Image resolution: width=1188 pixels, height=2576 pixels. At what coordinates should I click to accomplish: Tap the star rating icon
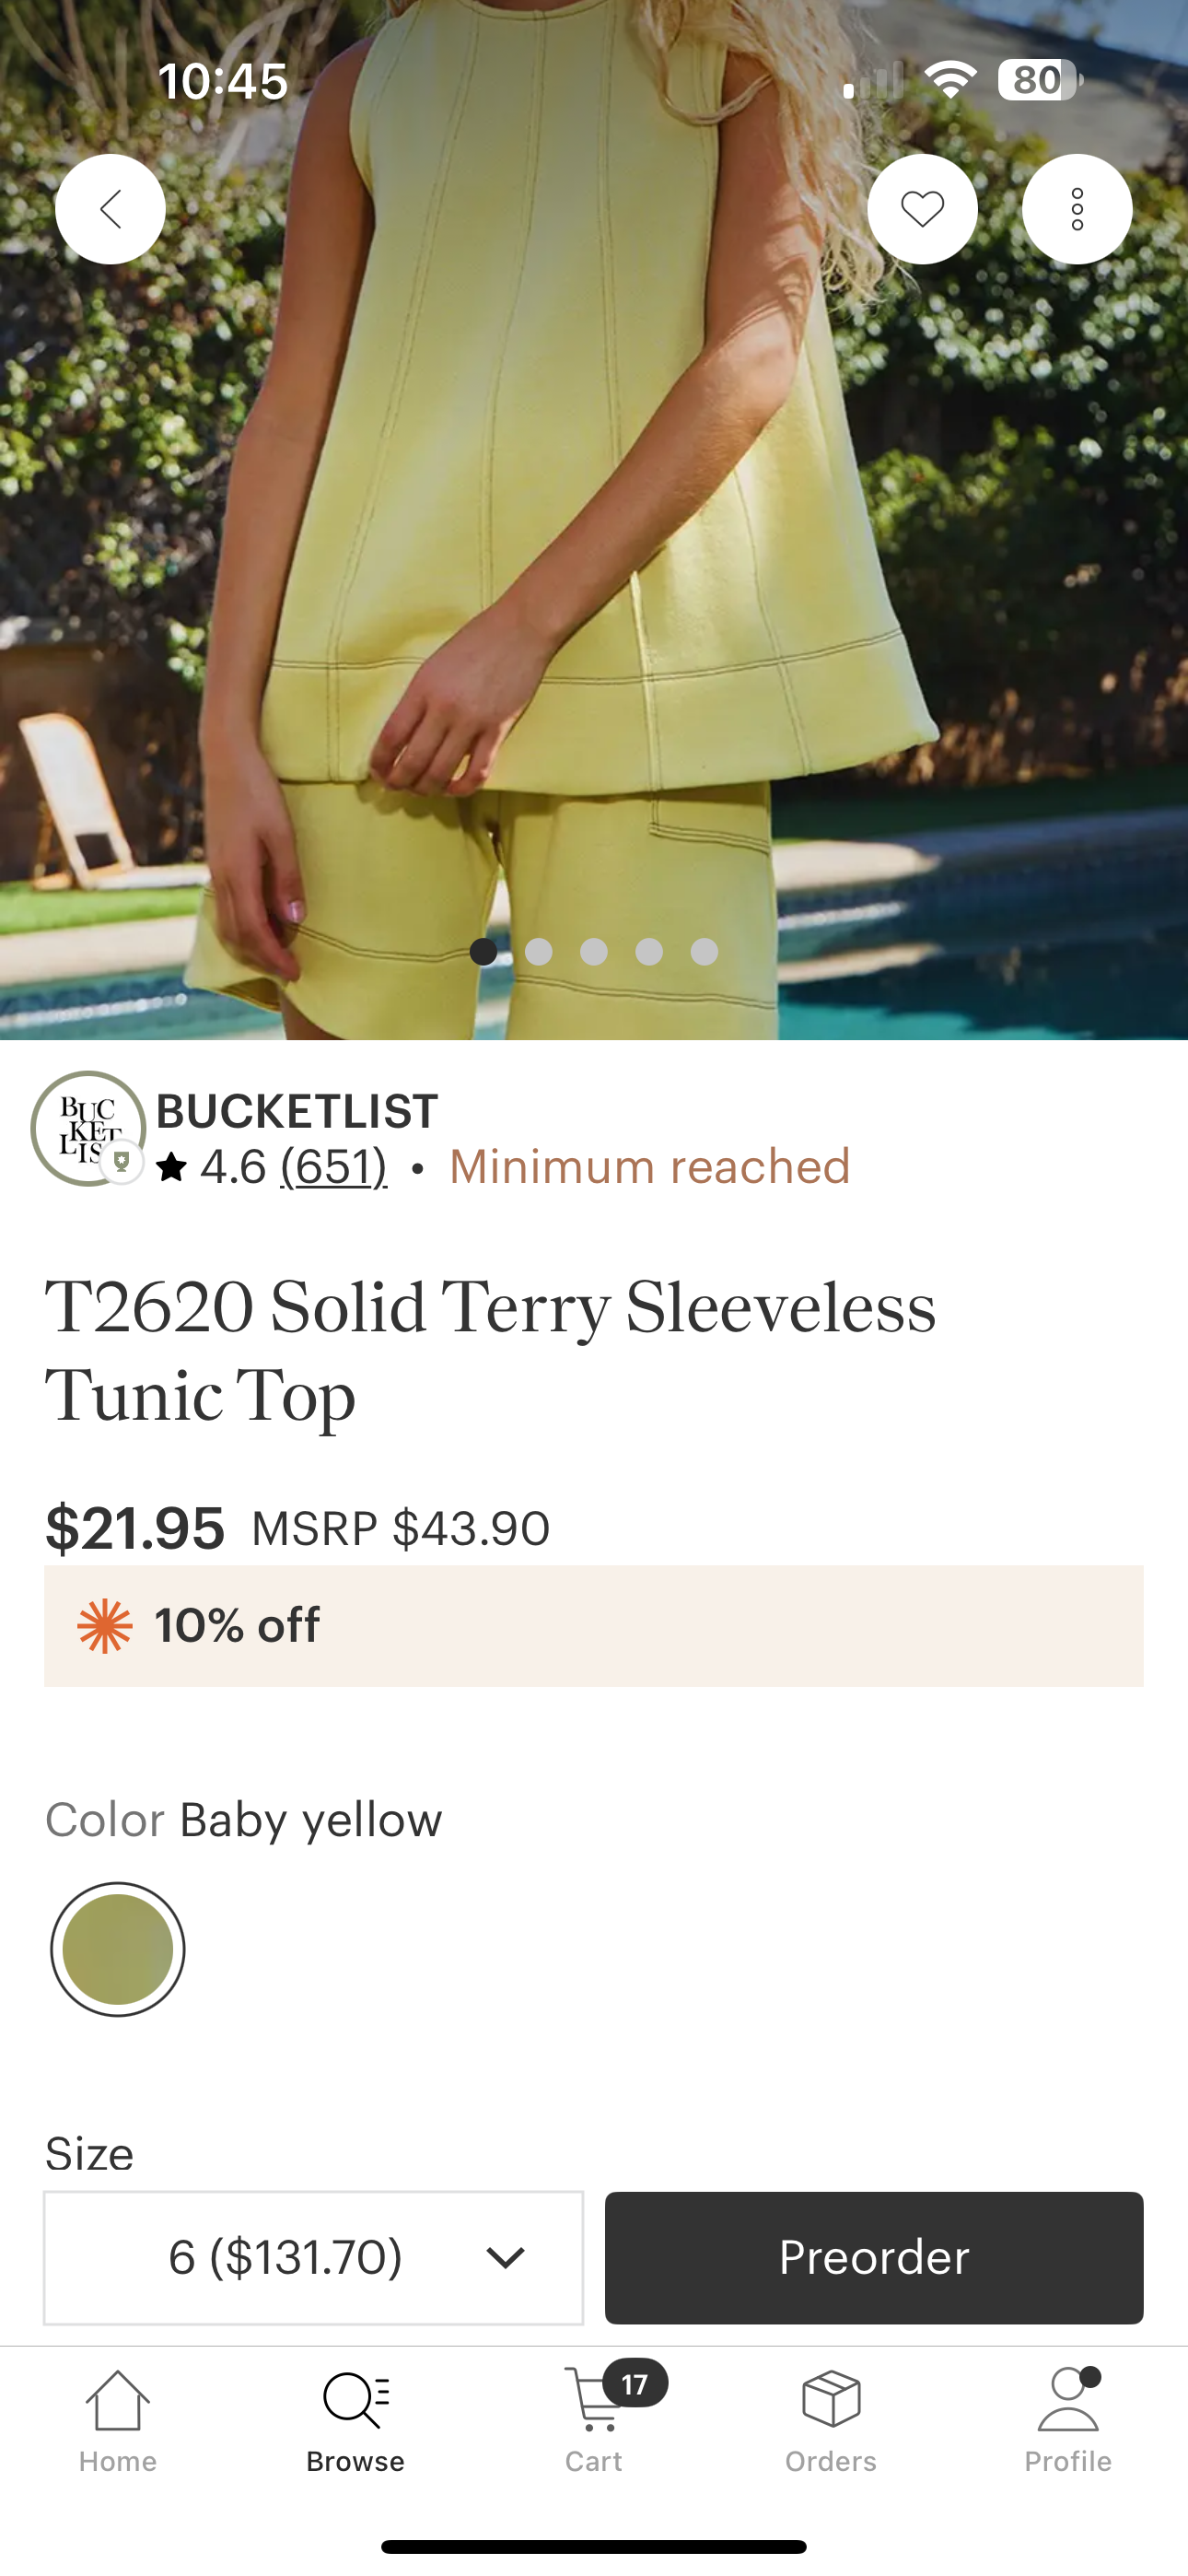[x=171, y=1167]
